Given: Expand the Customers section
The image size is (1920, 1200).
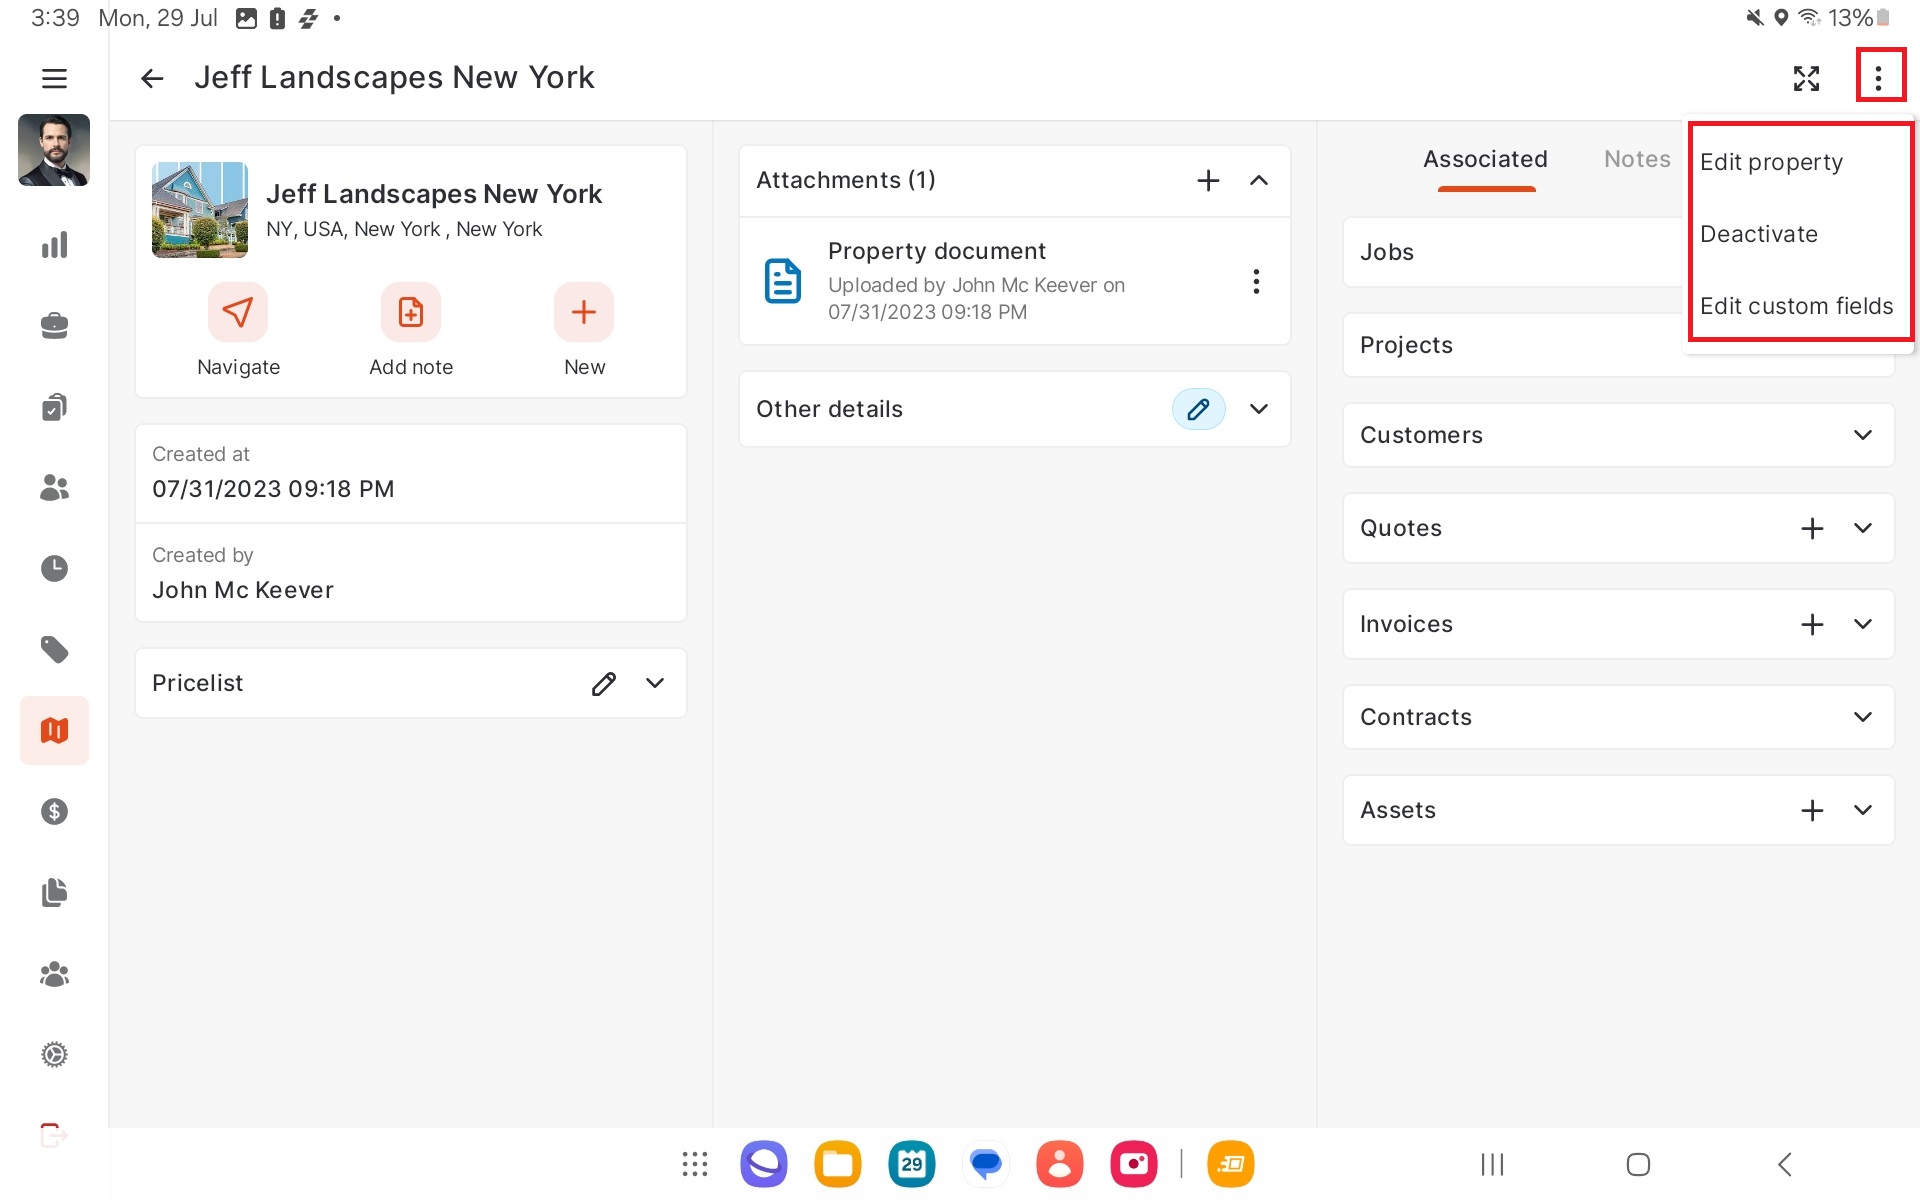Looking at the screenshot, I should click(x=1862, y=435).
